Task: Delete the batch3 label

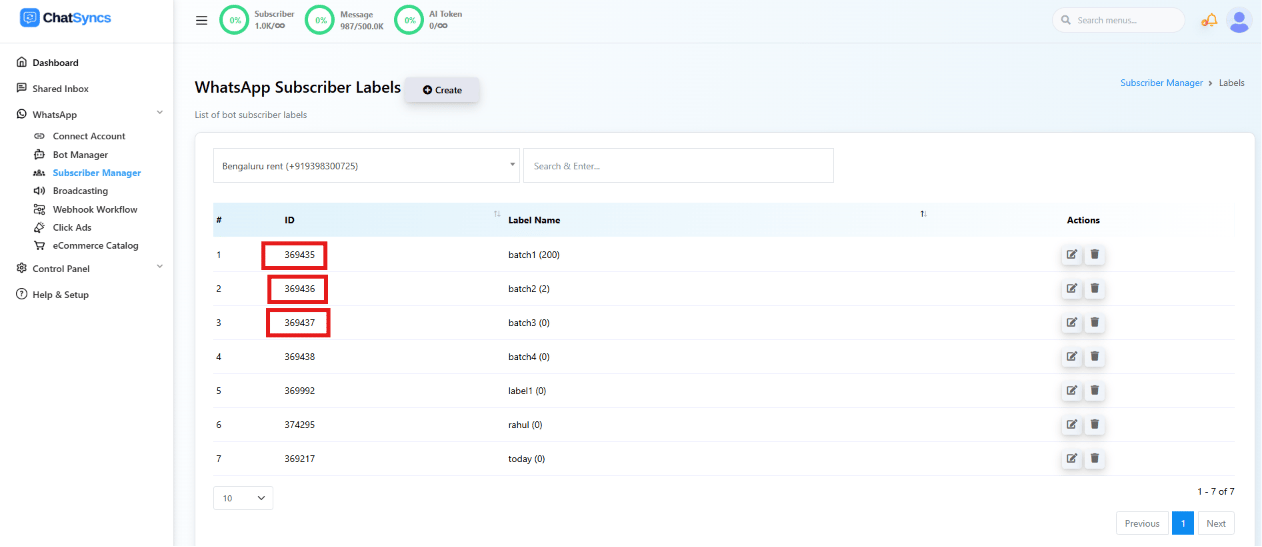Action: click(x=1095, y=323)
